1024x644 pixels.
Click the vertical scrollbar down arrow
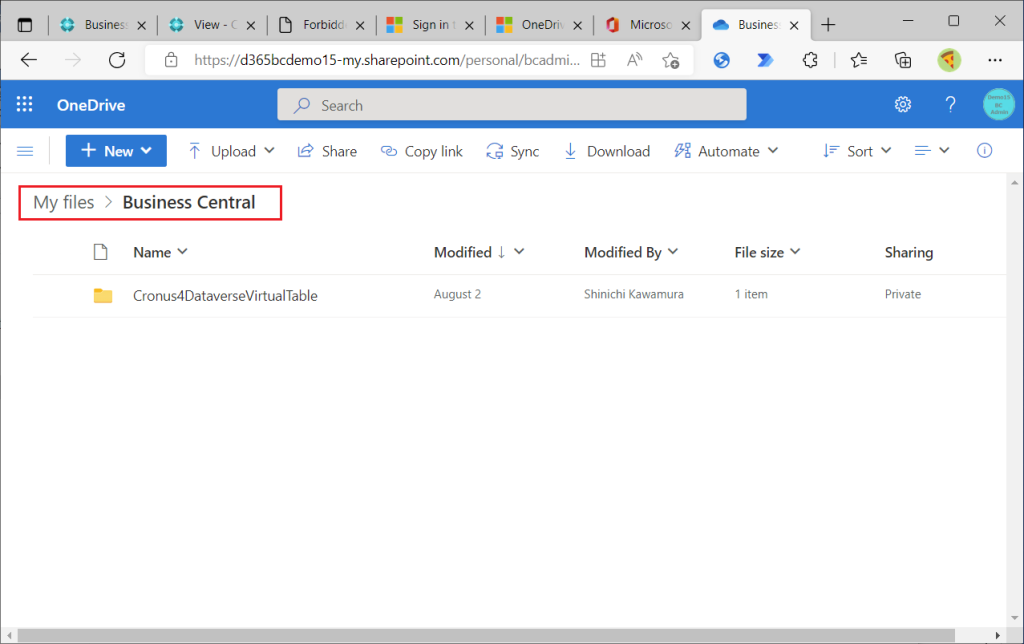point(1014,617)
